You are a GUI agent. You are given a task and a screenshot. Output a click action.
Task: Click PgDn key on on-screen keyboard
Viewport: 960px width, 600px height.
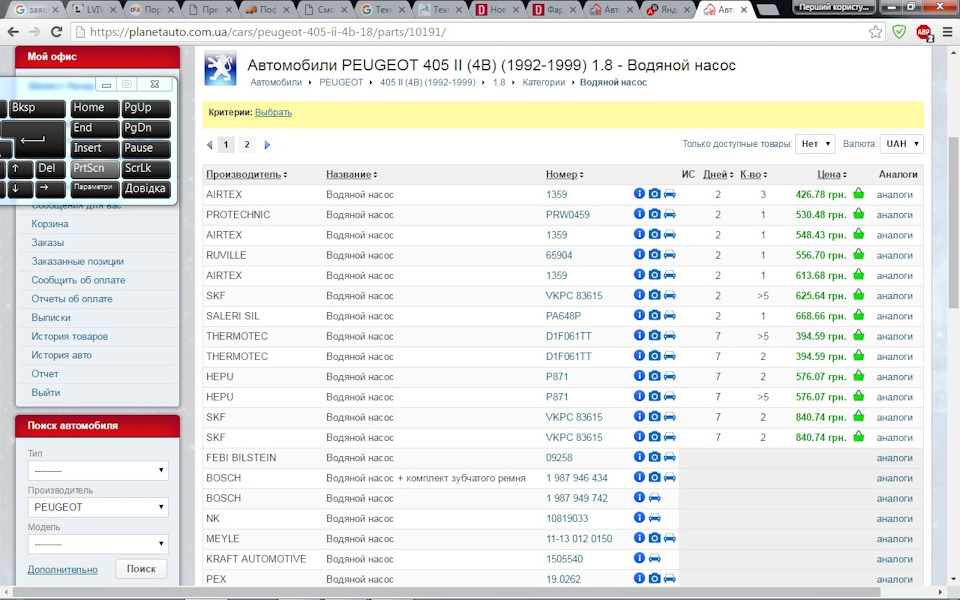[146, 128]
